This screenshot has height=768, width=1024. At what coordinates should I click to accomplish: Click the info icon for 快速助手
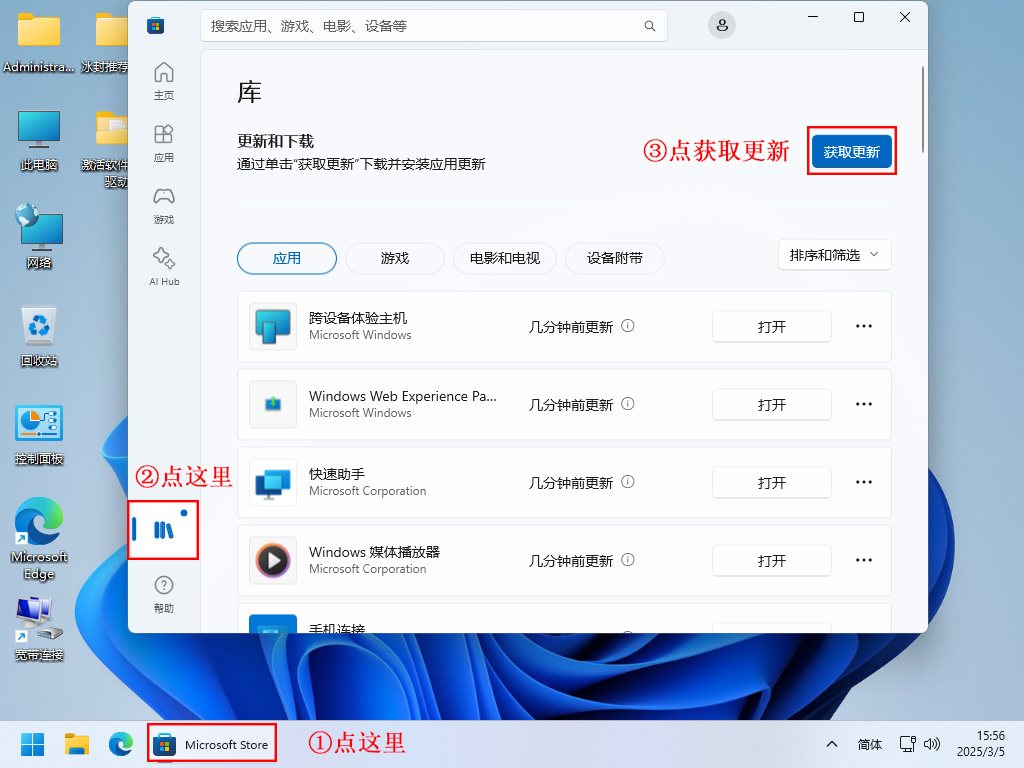[x=628, y=481]
